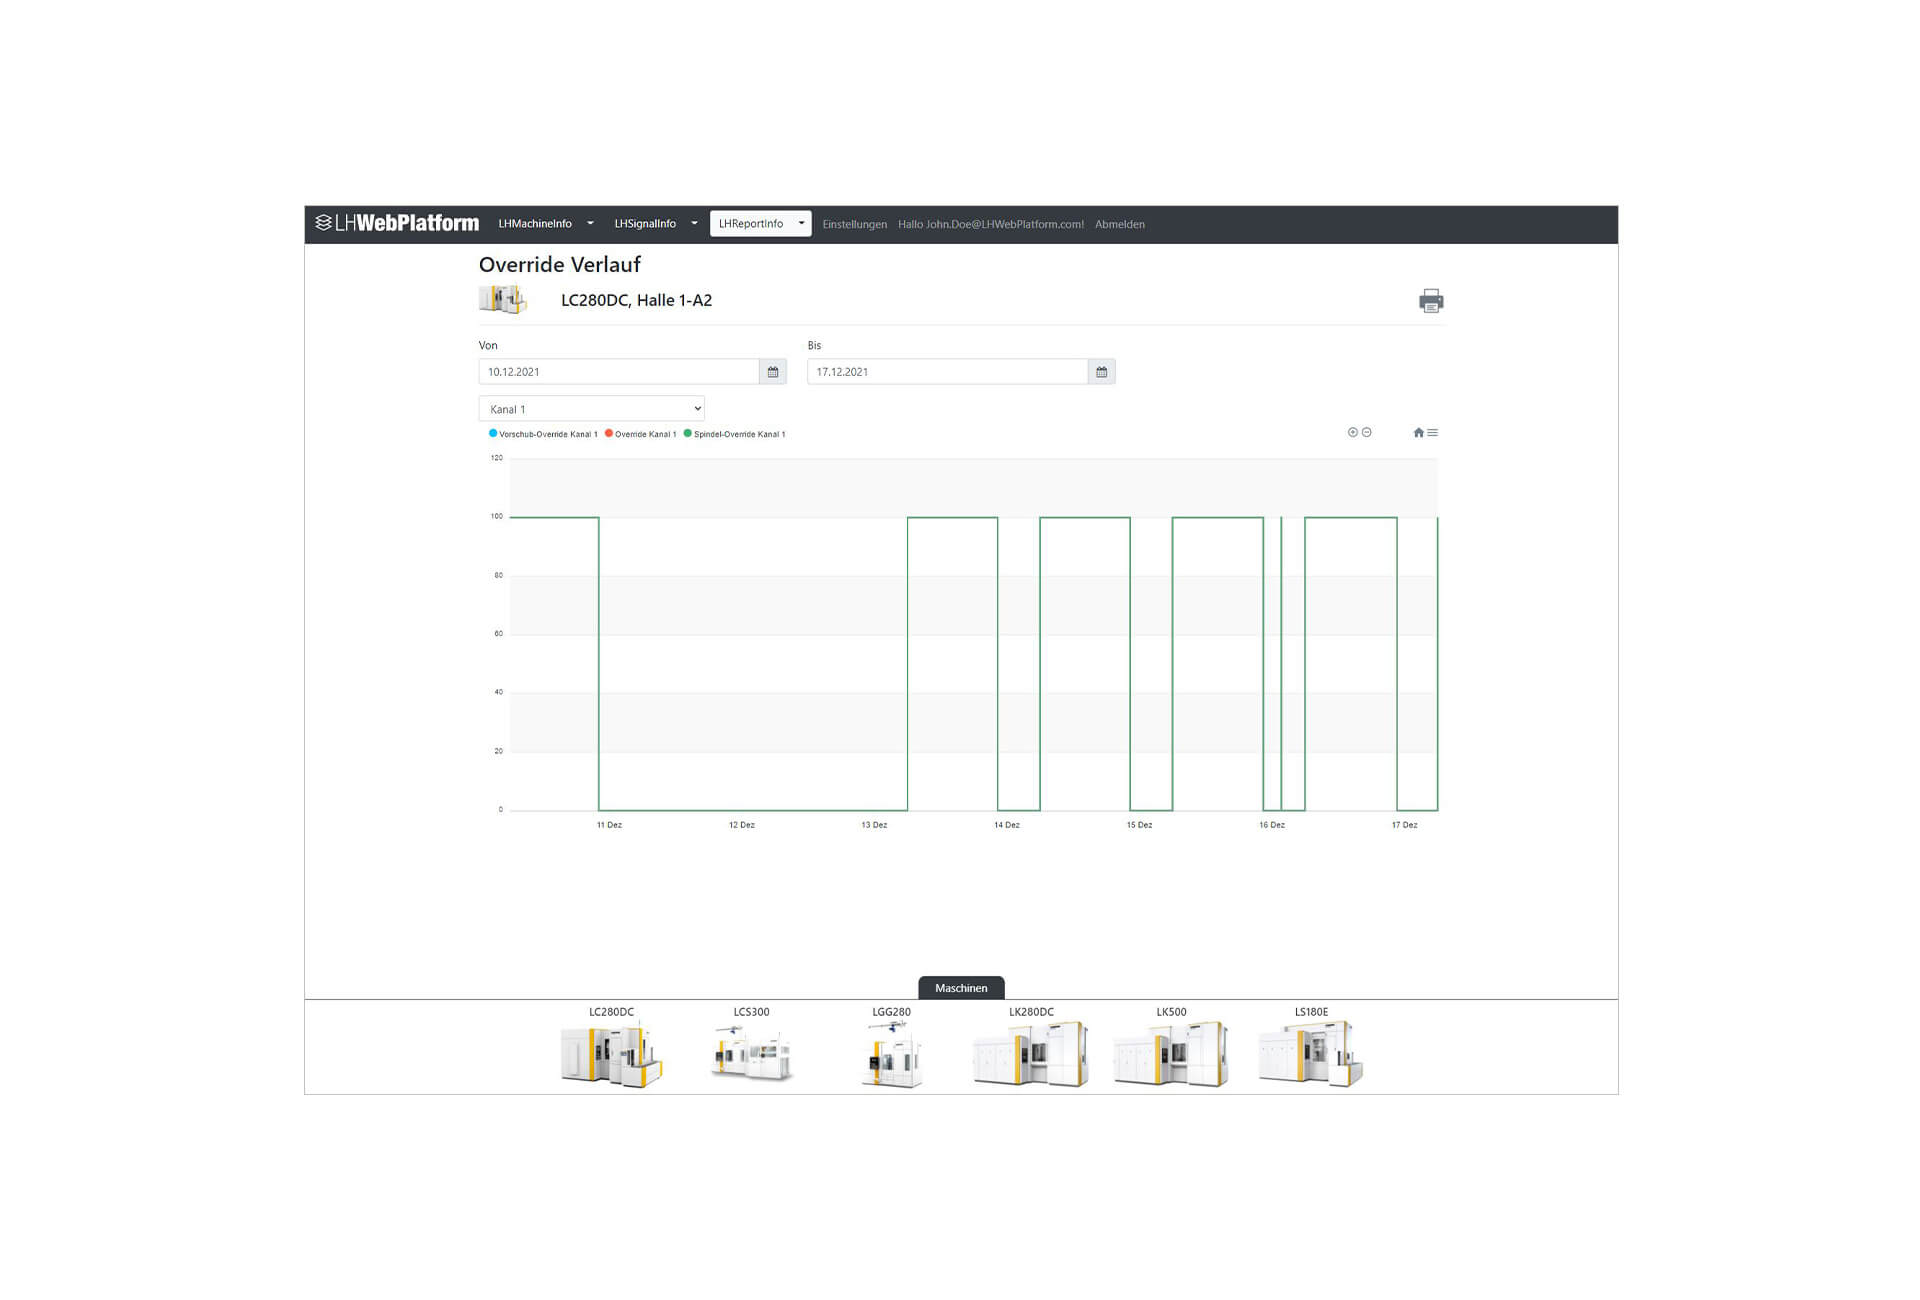Open the chart hamburger menu
Screen dimensions: 1920x1300
click(x=1433, y=433)
